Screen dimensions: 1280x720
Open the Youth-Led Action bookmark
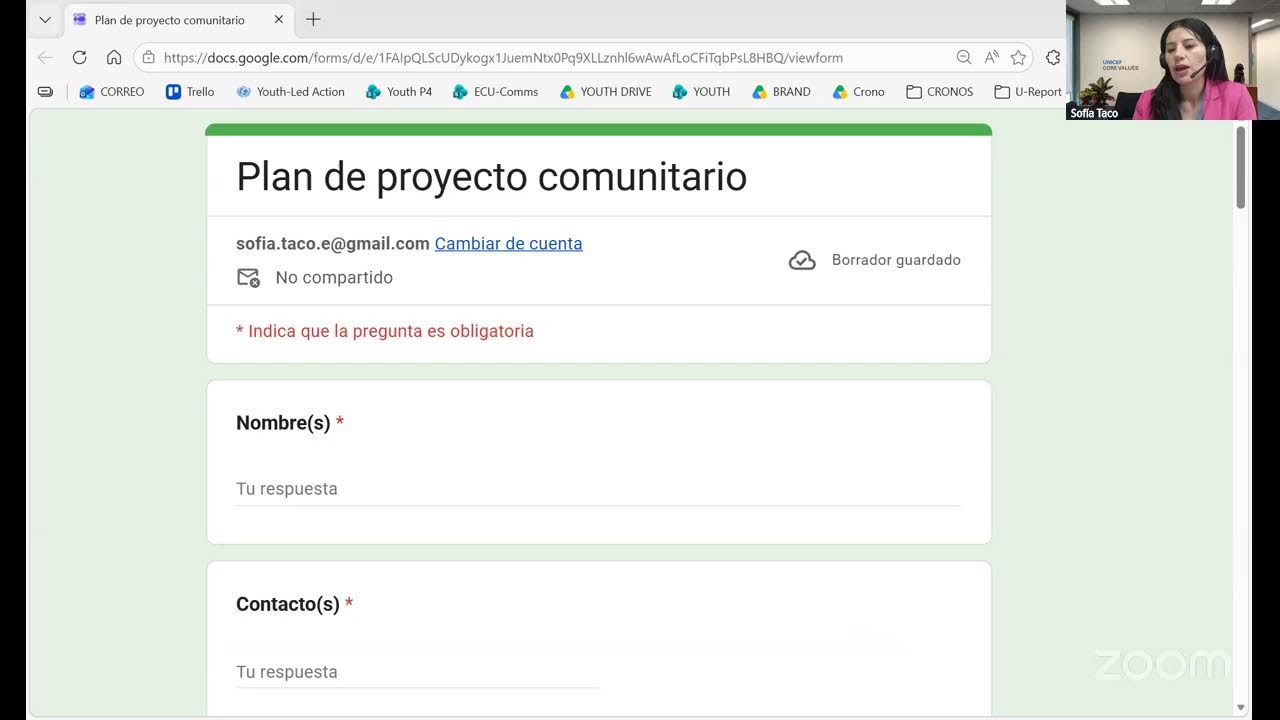pyautogui.click(x=290, y=91)
